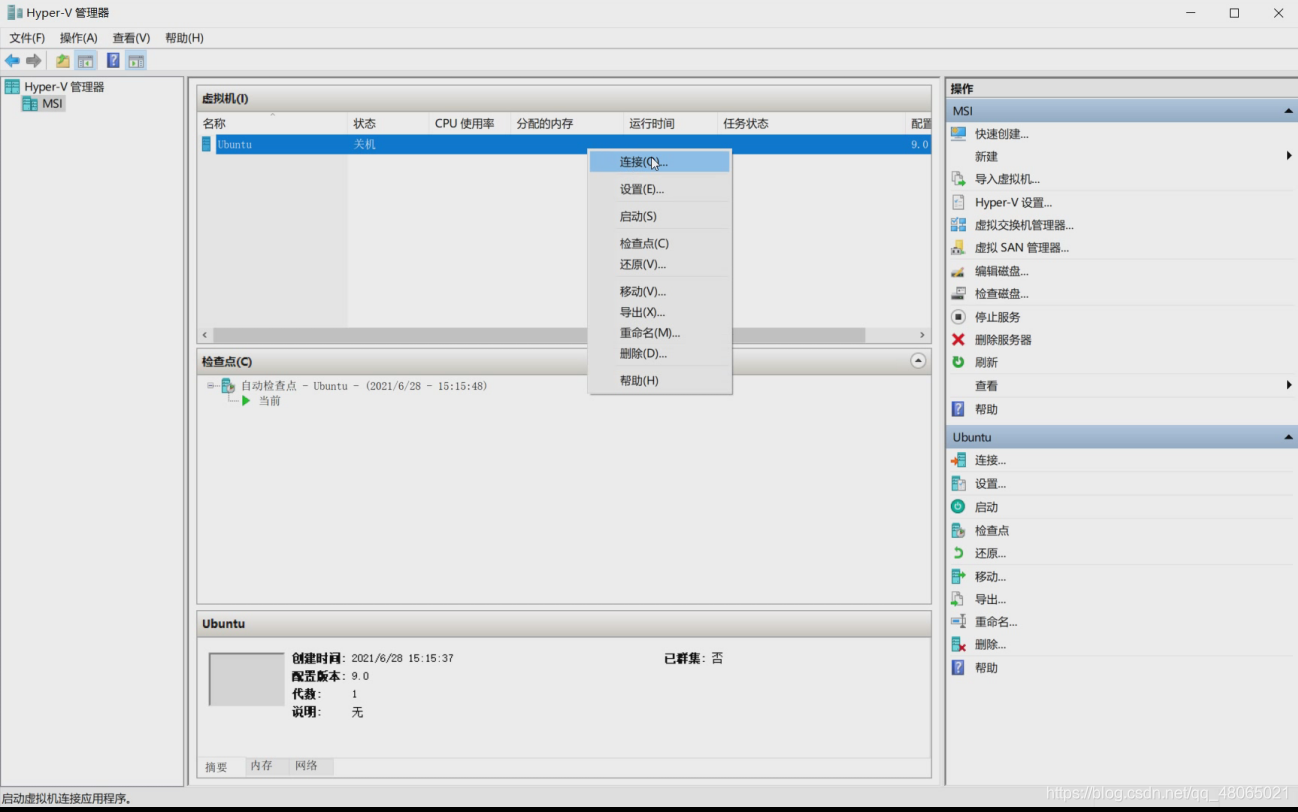Image resolution: width=1298 pixels, height=812 pixels.
Task: Sort by the 任务状态 column header
Action: [x=812, y=123]
